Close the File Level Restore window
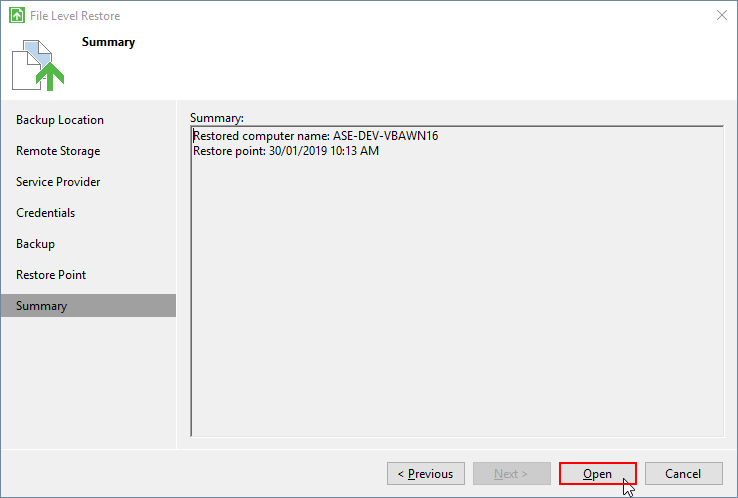This screenshot has width=738, height=498. point(721,15)
